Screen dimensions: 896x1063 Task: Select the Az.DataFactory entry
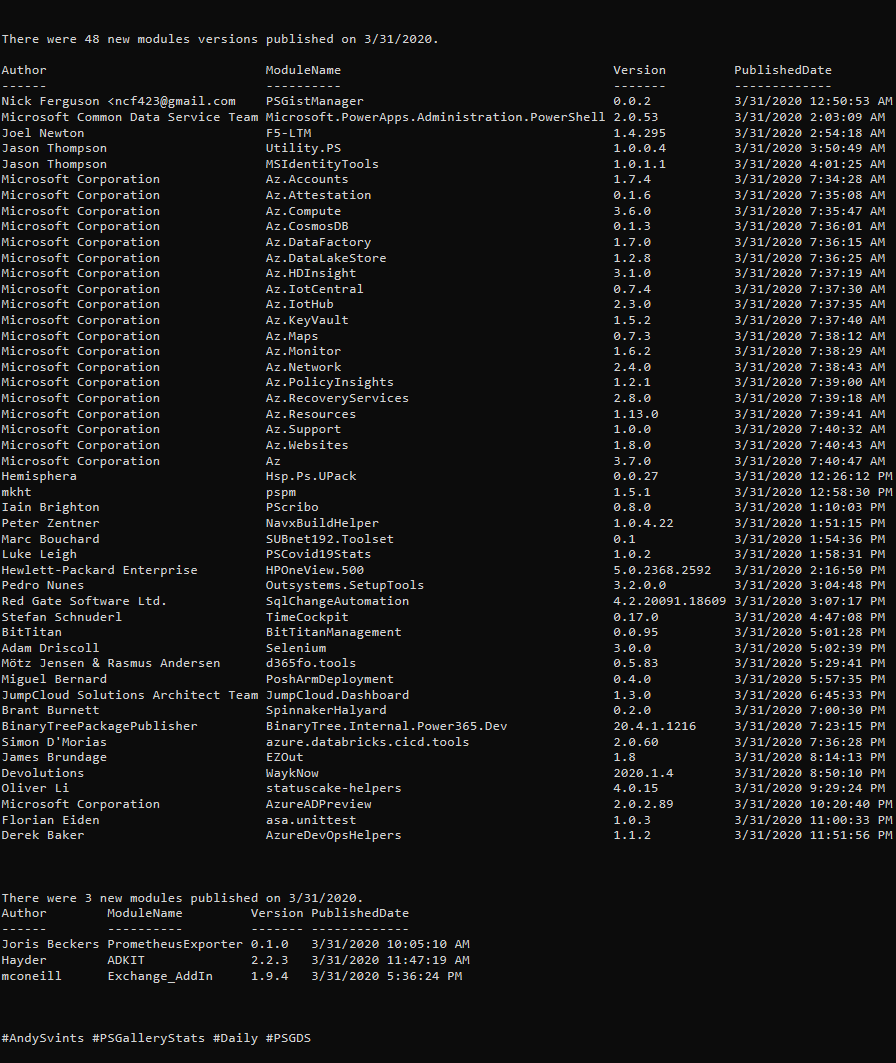[x=319, y=242]
